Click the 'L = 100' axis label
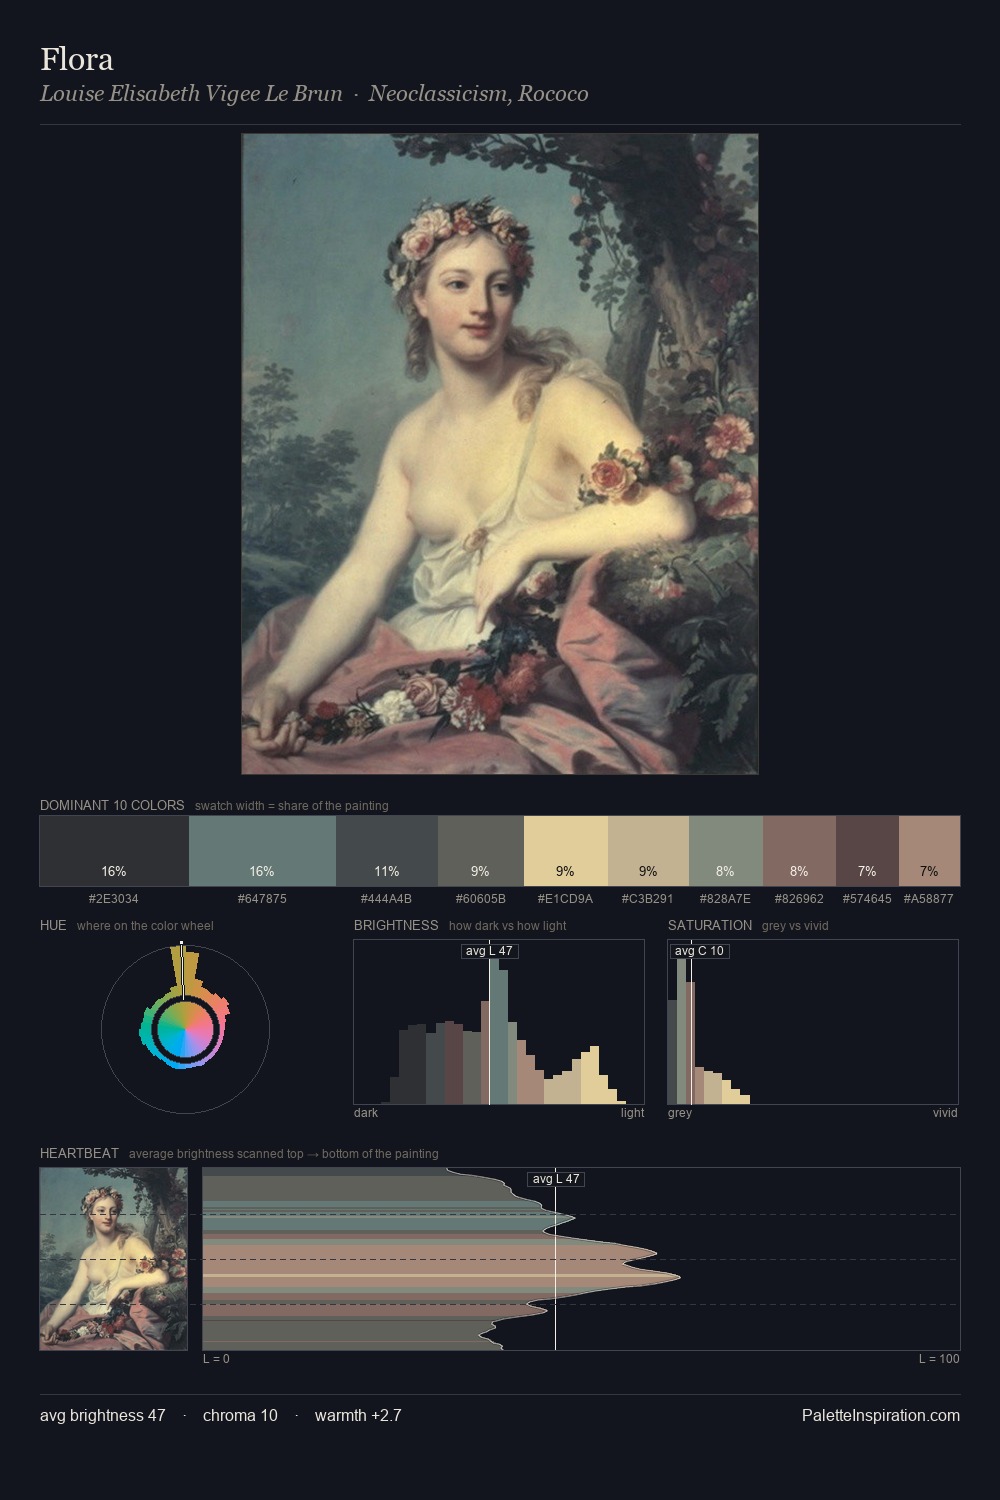 pos(939,1359)
